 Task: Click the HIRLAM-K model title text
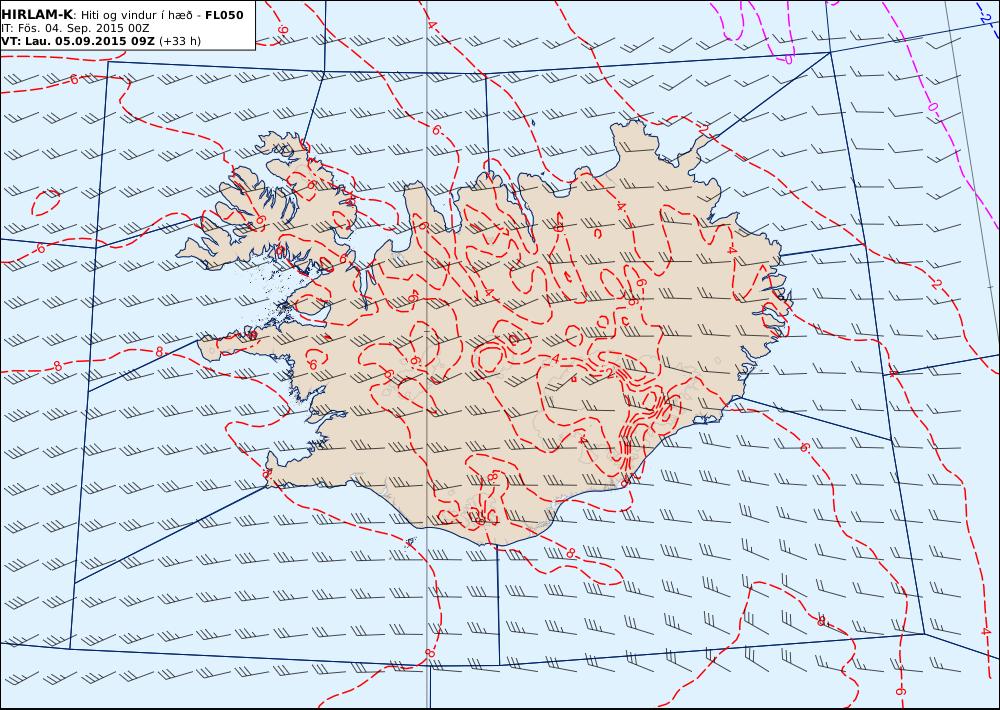pyautogui.click(x=37, y=15)
